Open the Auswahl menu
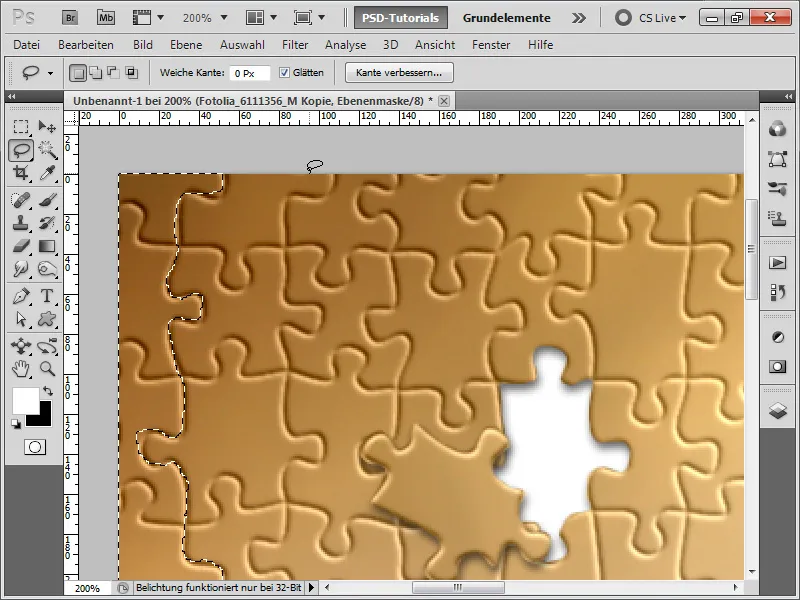The height and width of the screenshot is (600, 800). coord(242,45)
